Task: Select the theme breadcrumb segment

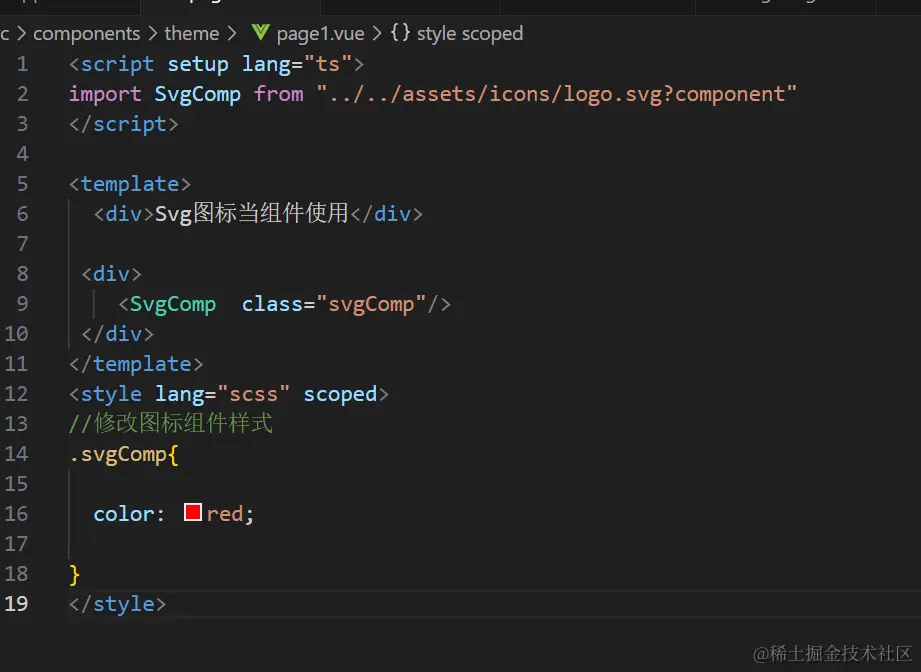Action: [191, 33]
